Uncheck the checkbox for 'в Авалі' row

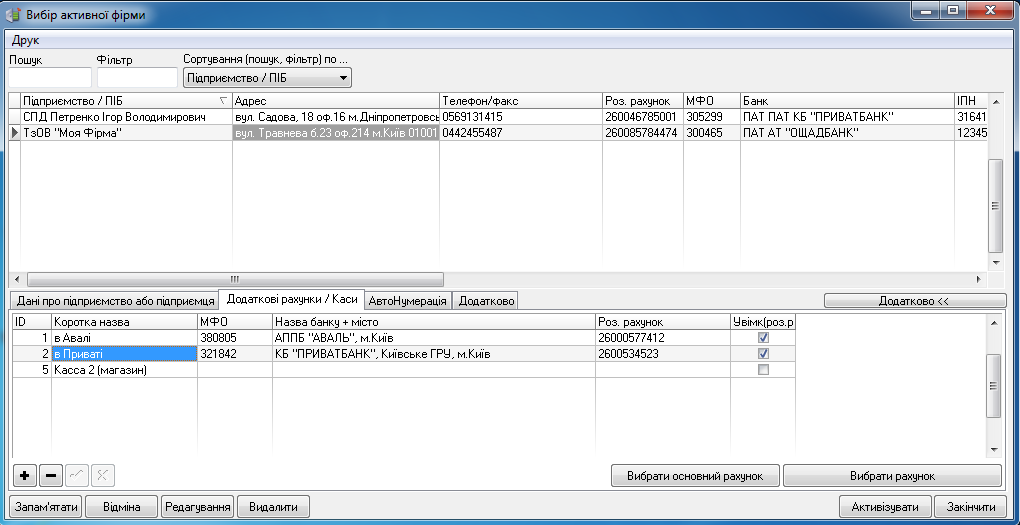point(763,338)
